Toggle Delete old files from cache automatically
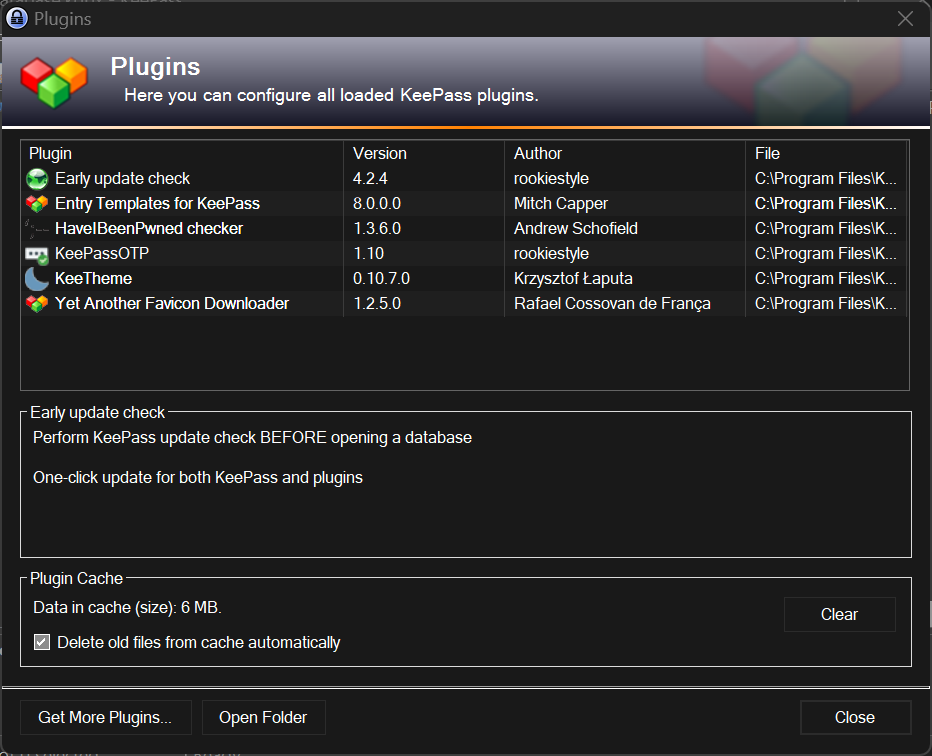This screenshot has width=932, height=756. pos(42,642)
